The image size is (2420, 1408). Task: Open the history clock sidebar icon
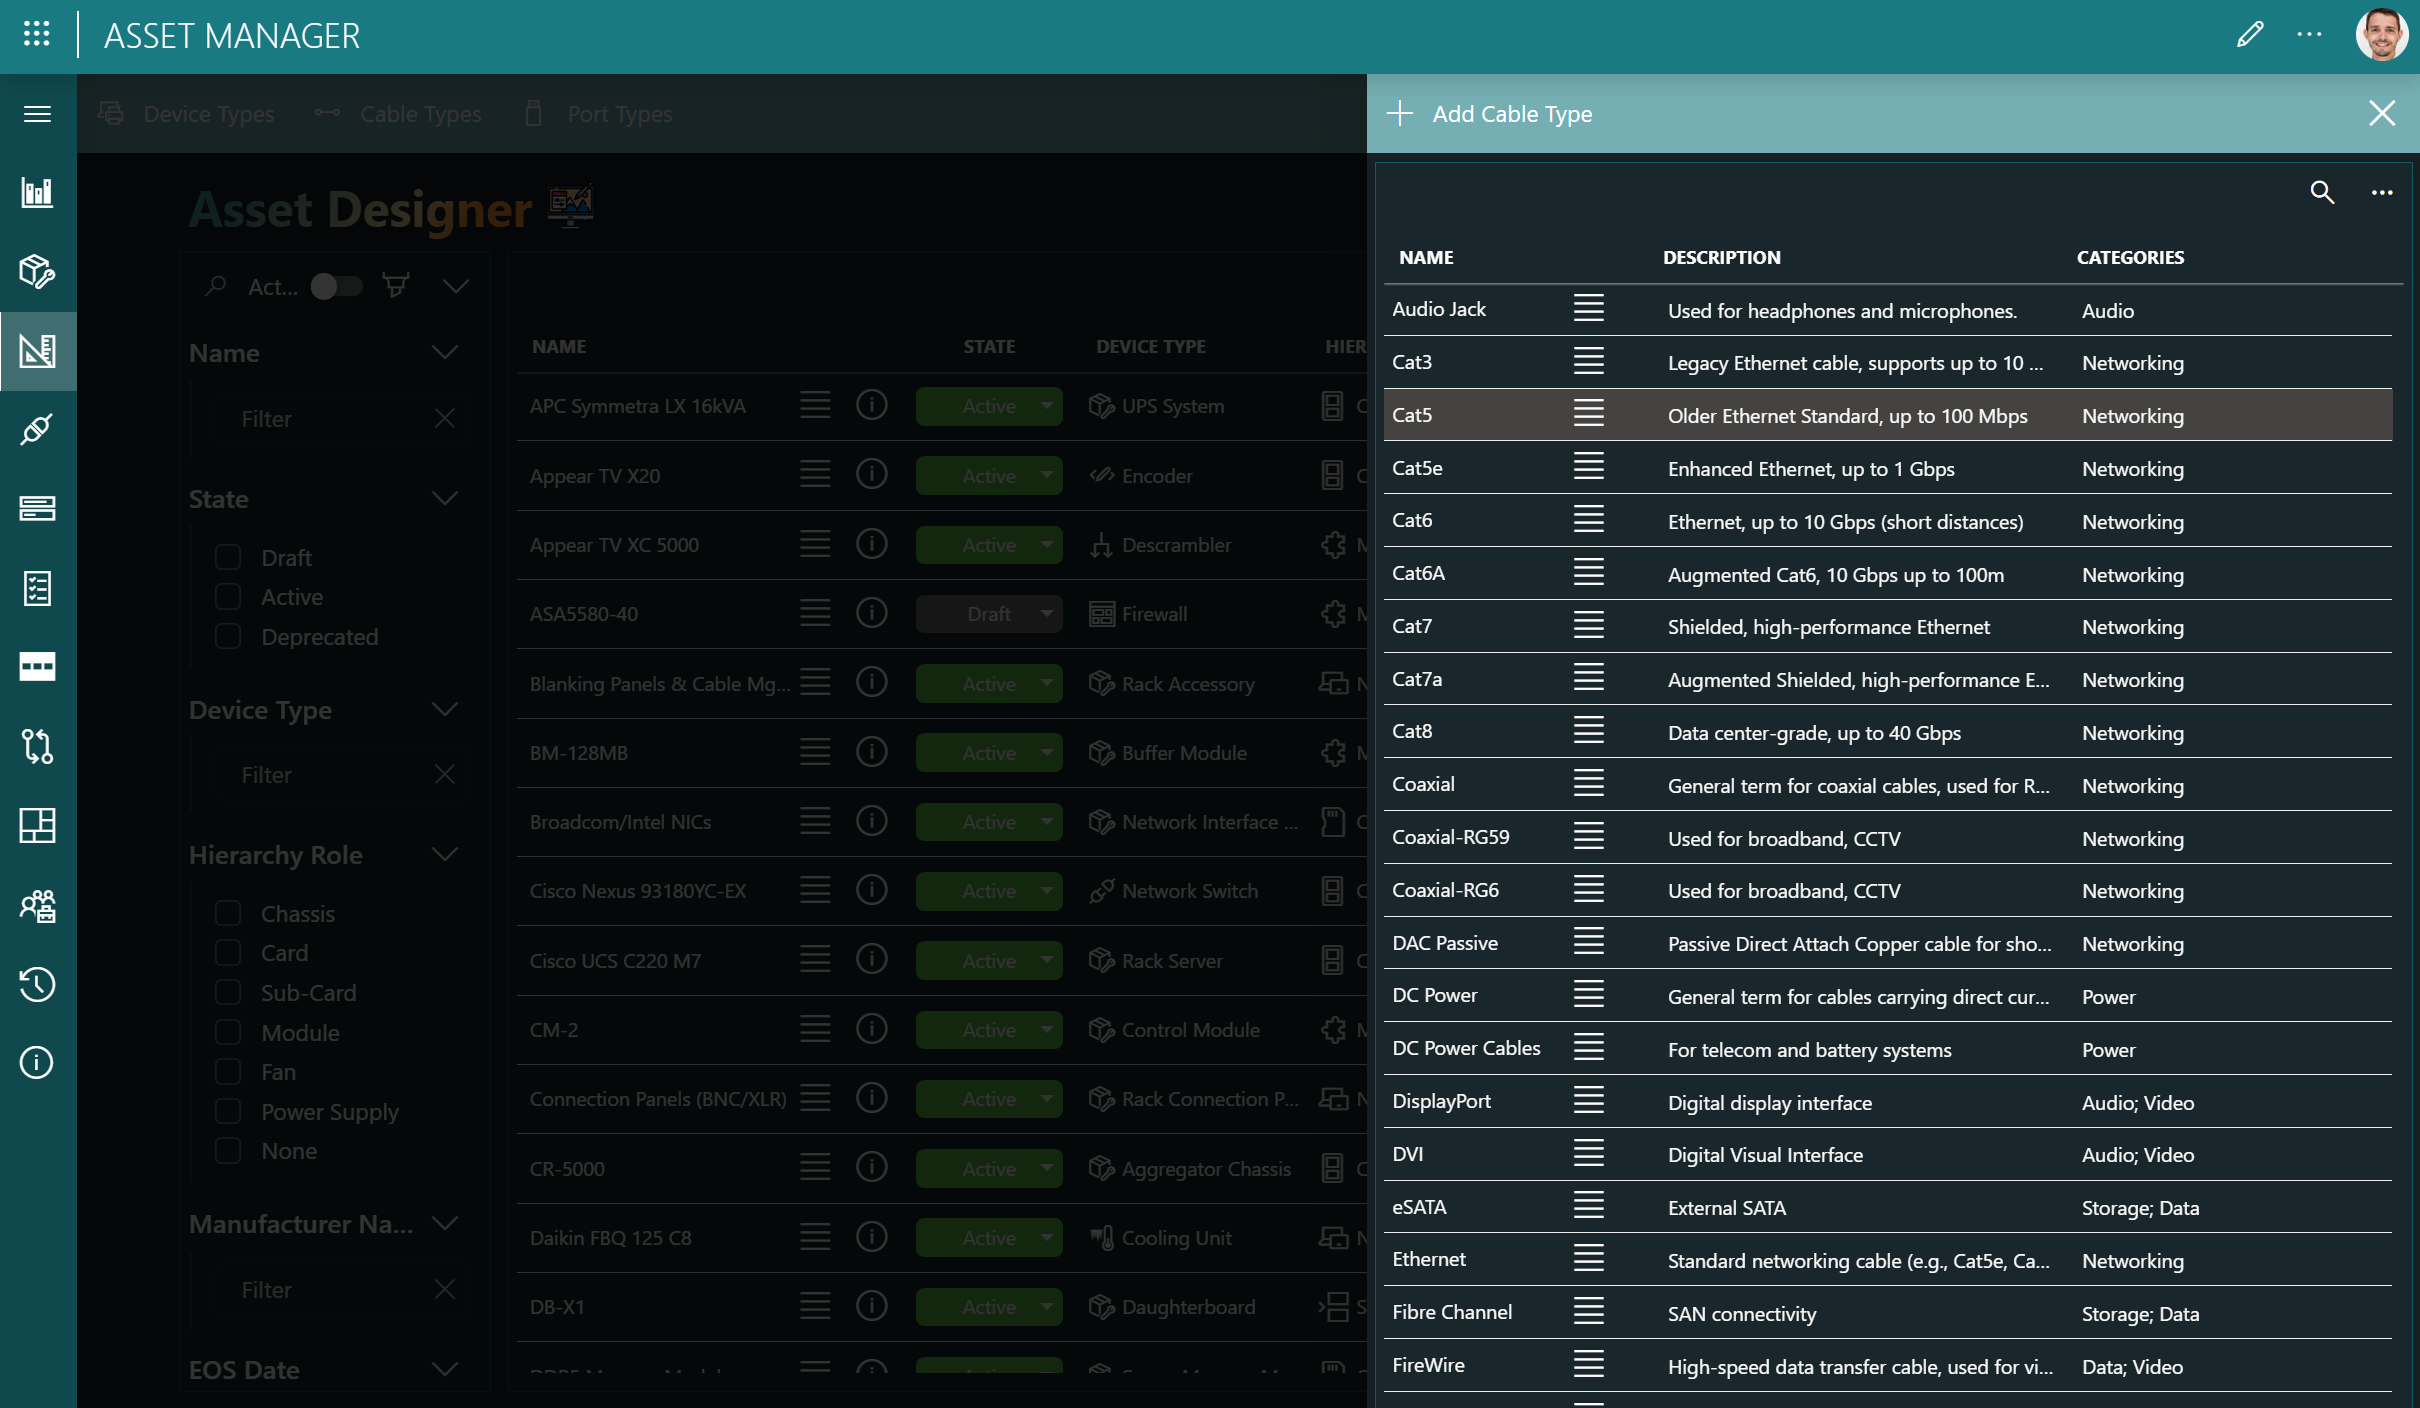(37, 984)
